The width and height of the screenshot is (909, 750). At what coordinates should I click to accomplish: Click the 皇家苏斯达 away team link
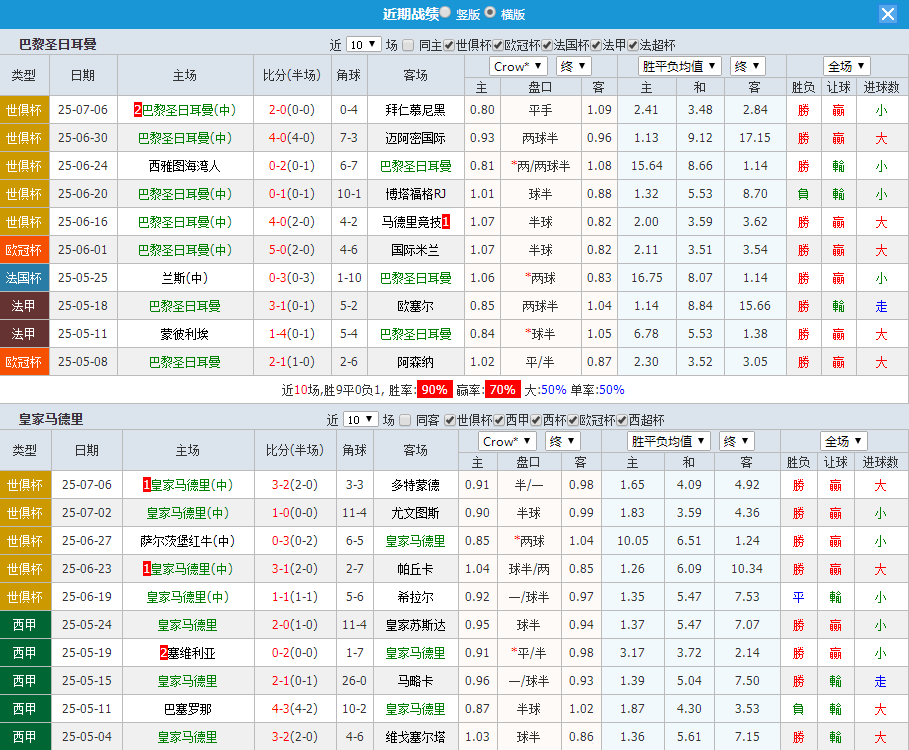pyautogui.click(x=415, y=625)
